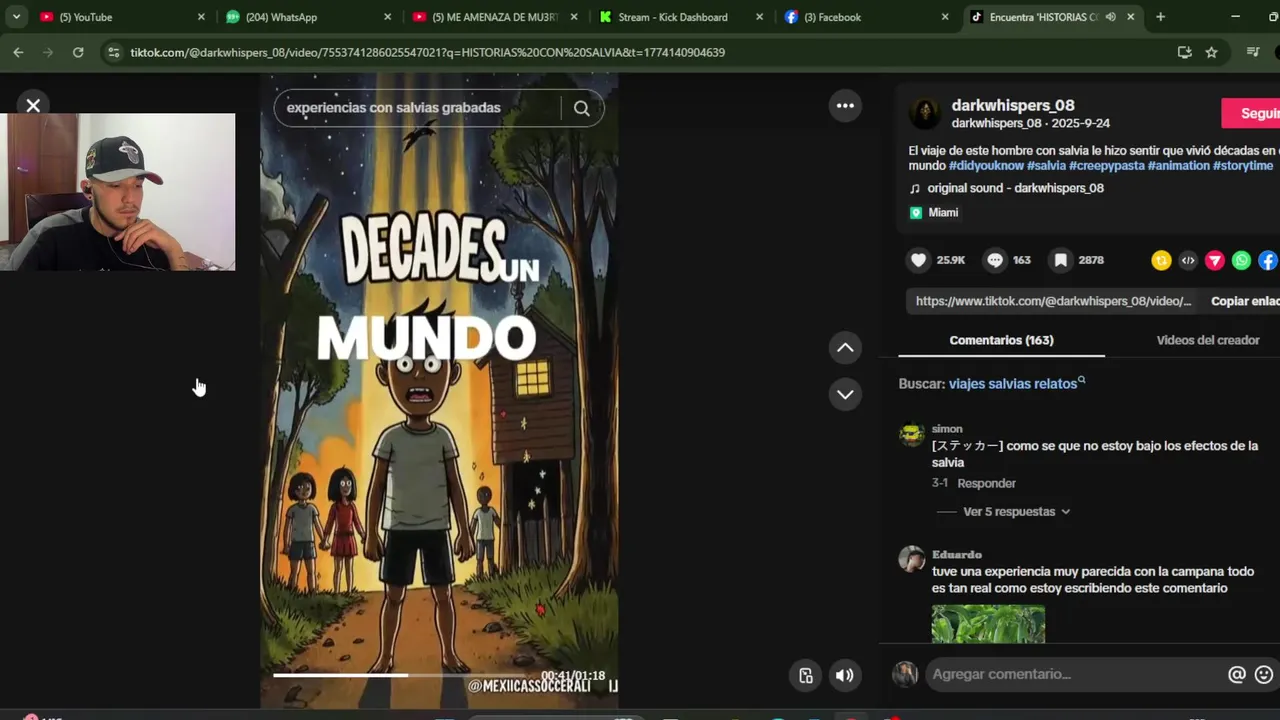The width and height of the screenshot is (1280, 720).
Task: Click the #storytime hashtag
Action: (1243, 166)
